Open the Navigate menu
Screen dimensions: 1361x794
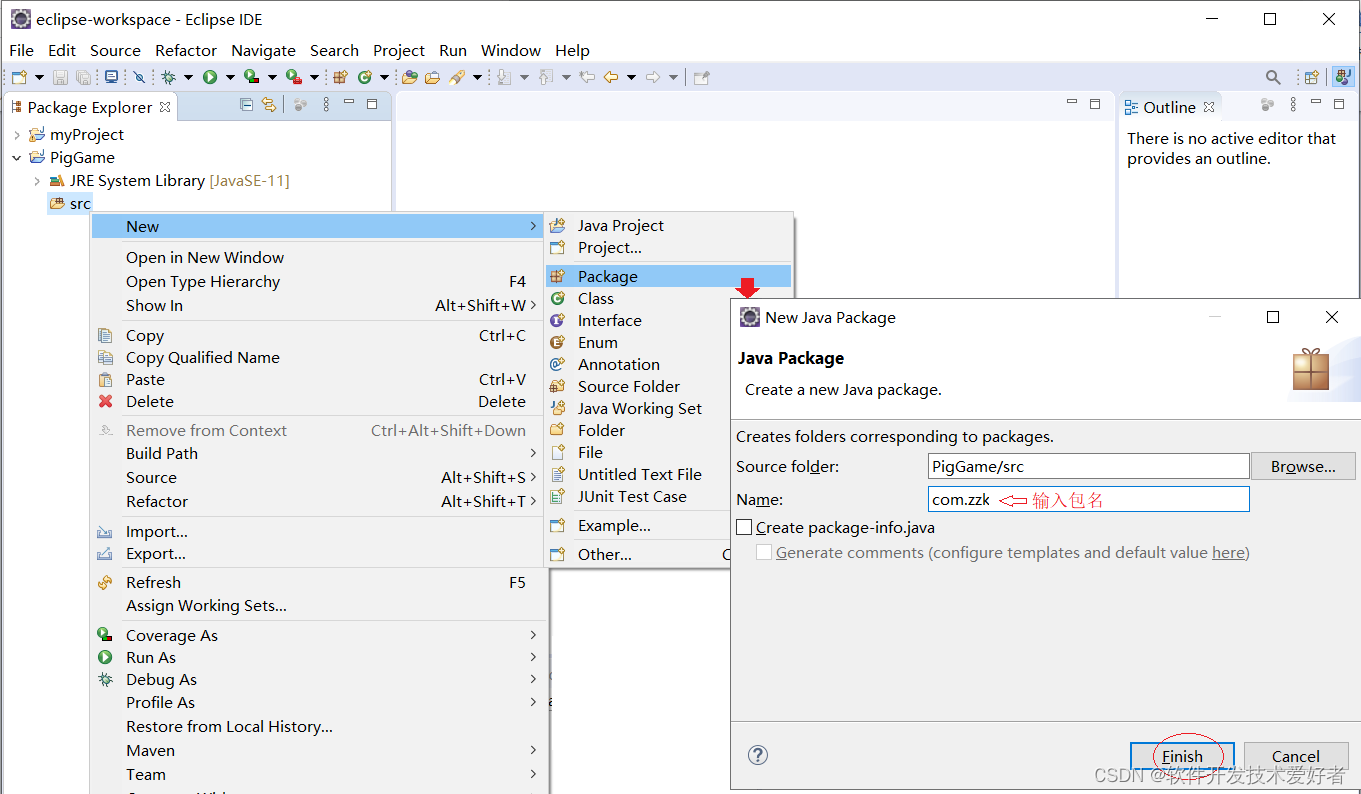click(263, 50)
